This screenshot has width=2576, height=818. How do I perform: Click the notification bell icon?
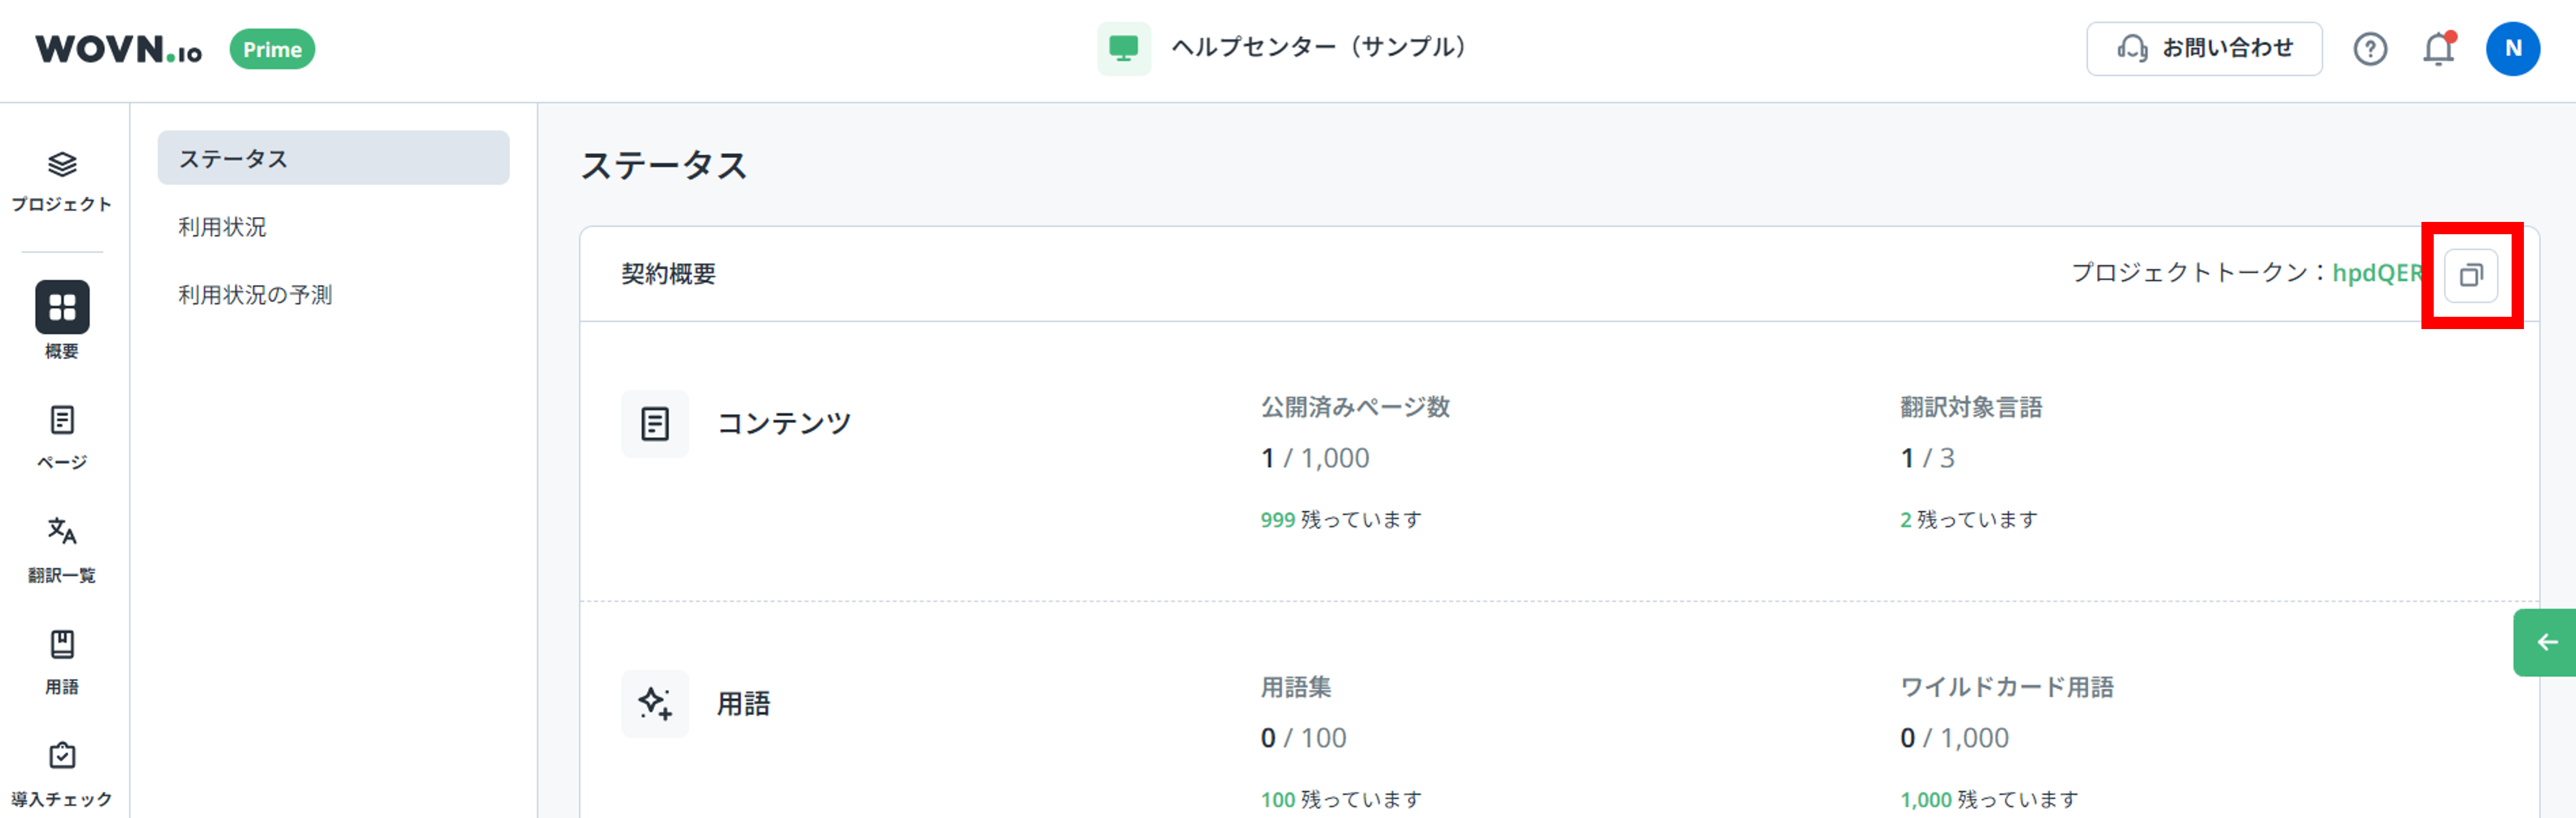click(x=2438, y=48)
